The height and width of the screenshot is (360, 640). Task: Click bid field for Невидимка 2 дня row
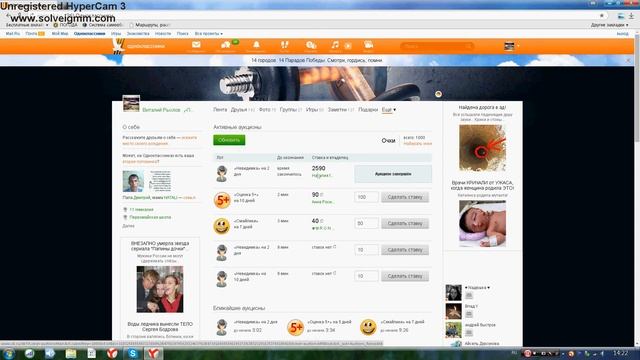pos(366,250)
